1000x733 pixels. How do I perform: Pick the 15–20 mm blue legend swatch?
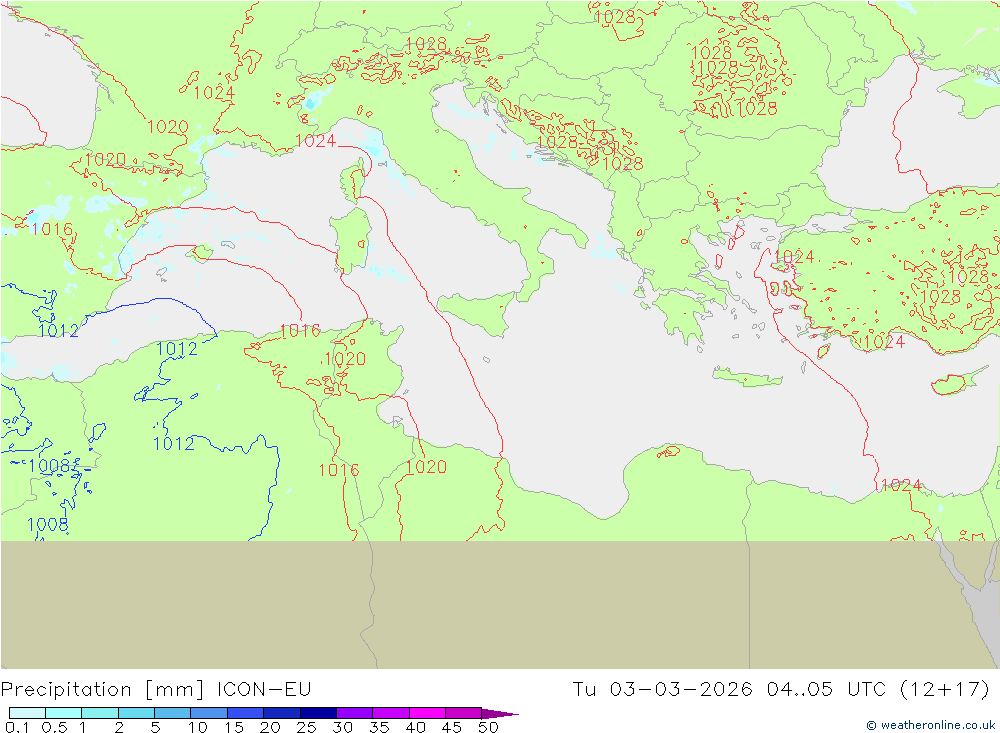(246, 713)
